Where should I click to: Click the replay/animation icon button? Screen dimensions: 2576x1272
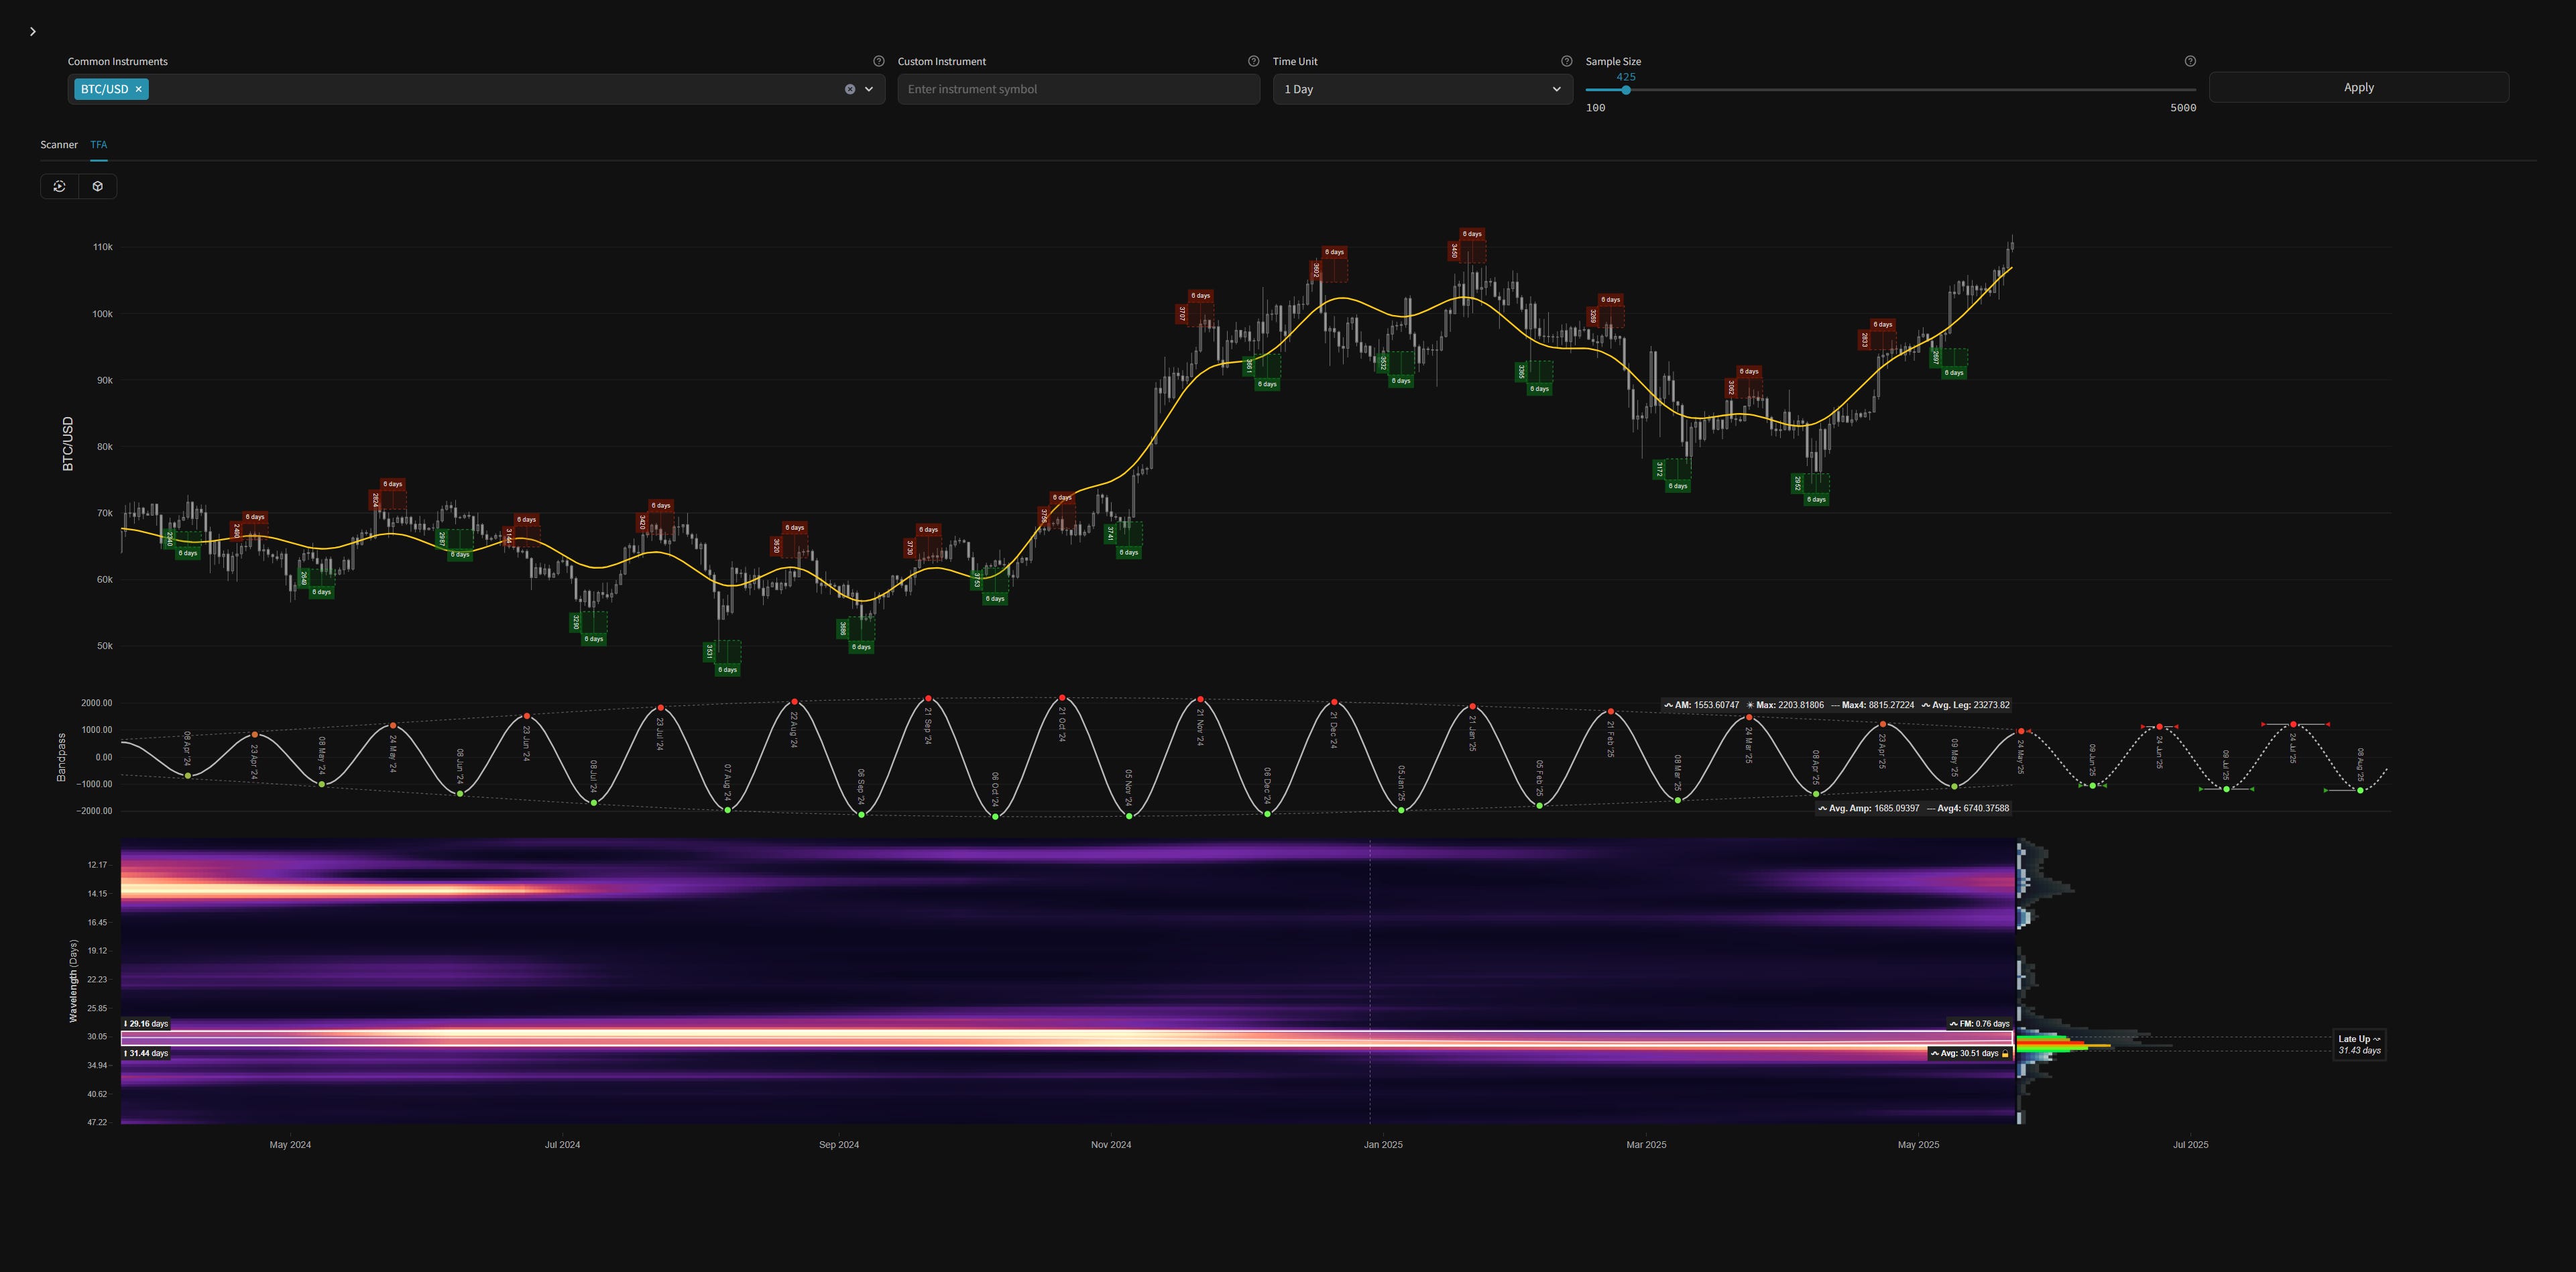click(60, 186)
